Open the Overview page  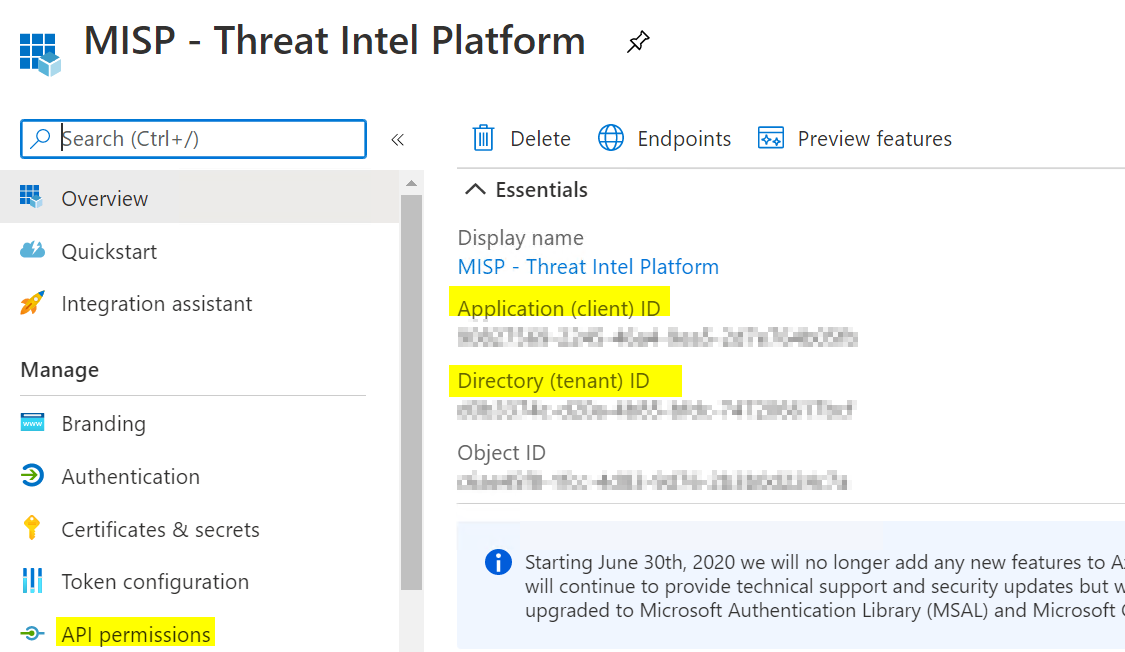pyautogui.click(x=199, y=197)
